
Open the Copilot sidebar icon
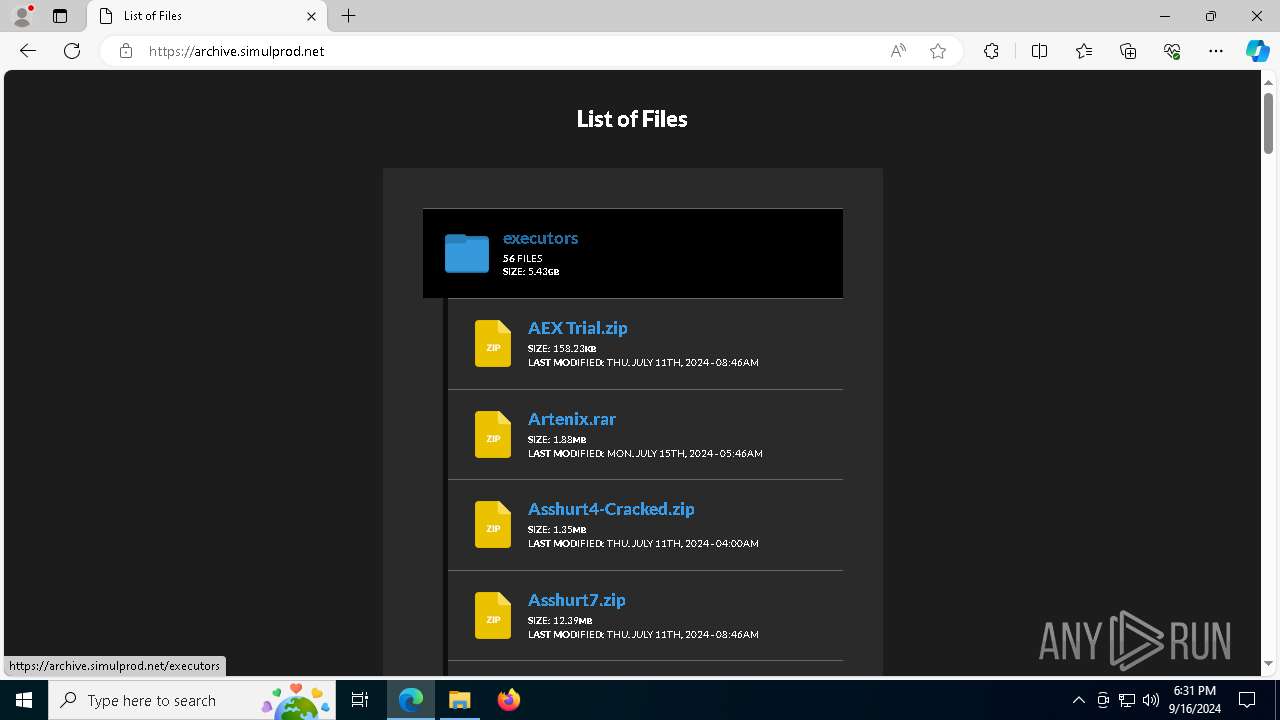tap(1257, 51)
